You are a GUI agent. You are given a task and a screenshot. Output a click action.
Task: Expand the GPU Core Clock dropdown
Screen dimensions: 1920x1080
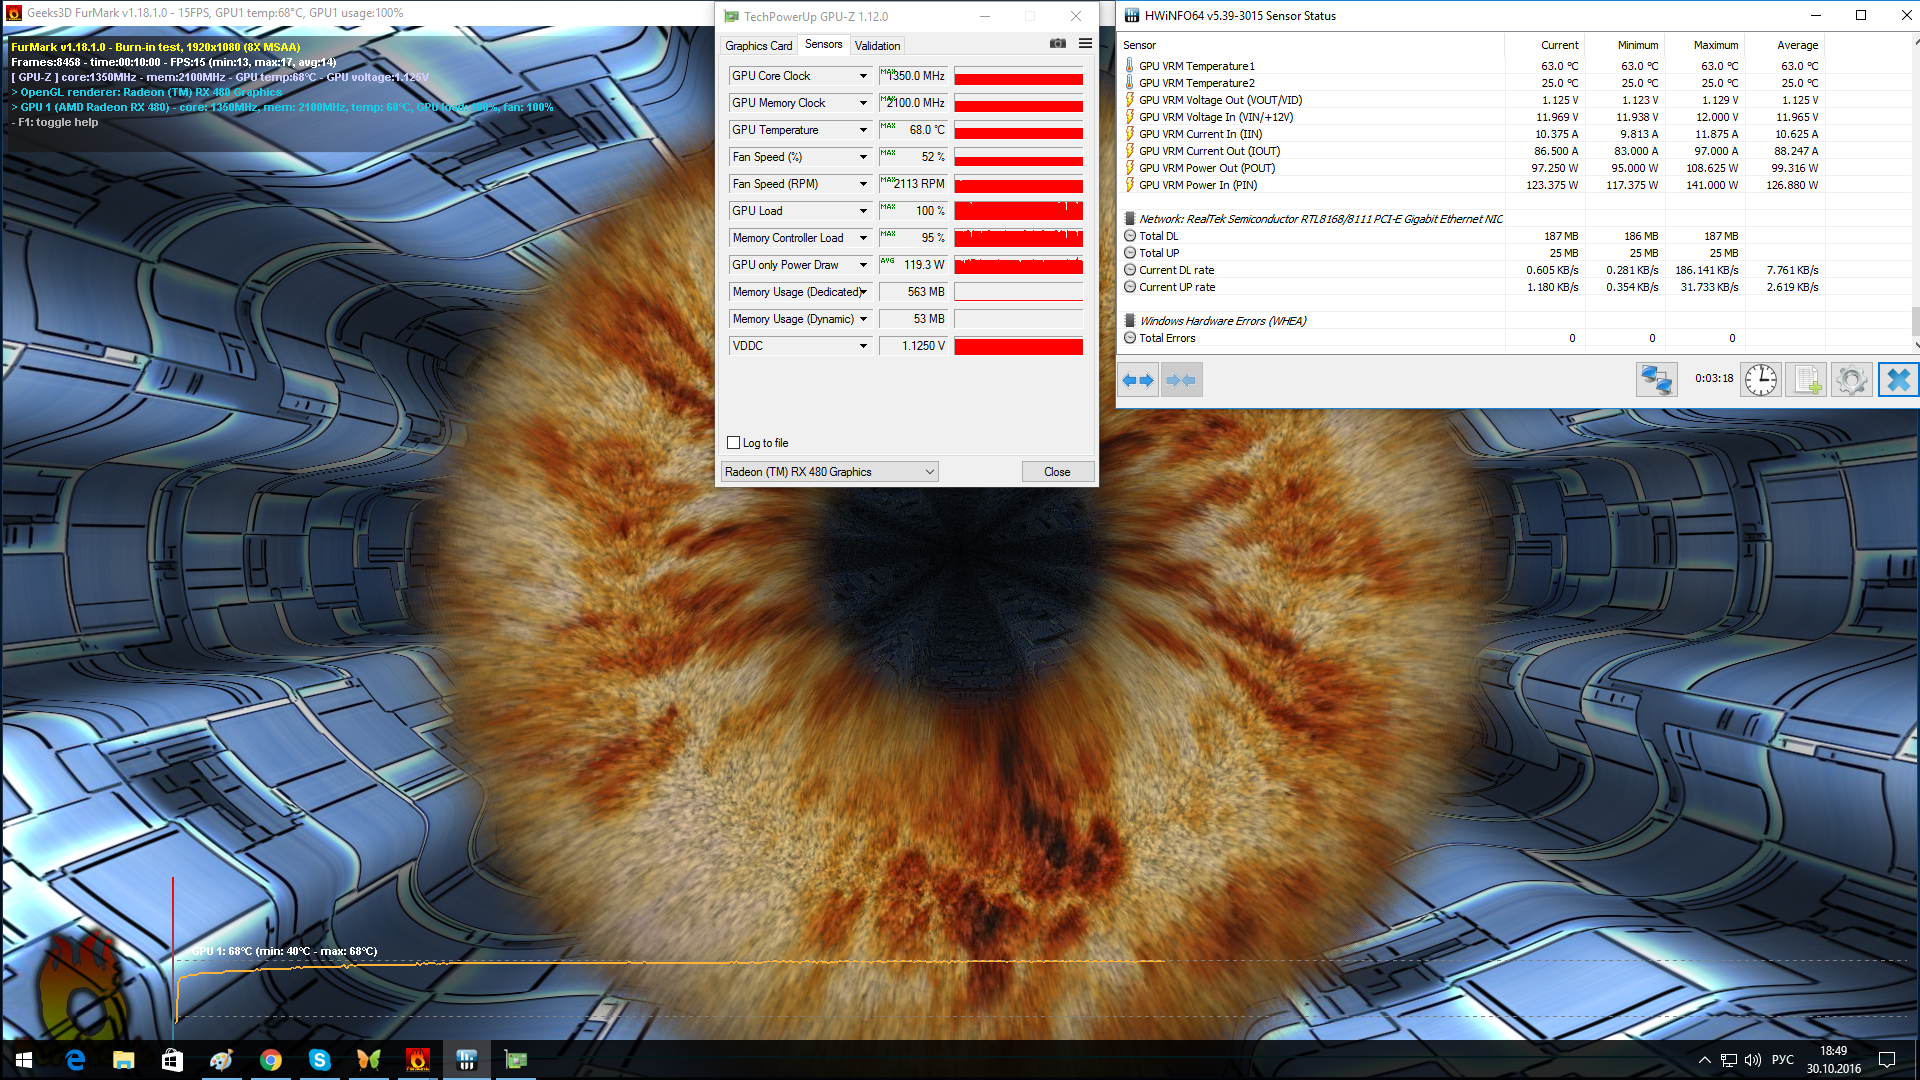(863, 76)
